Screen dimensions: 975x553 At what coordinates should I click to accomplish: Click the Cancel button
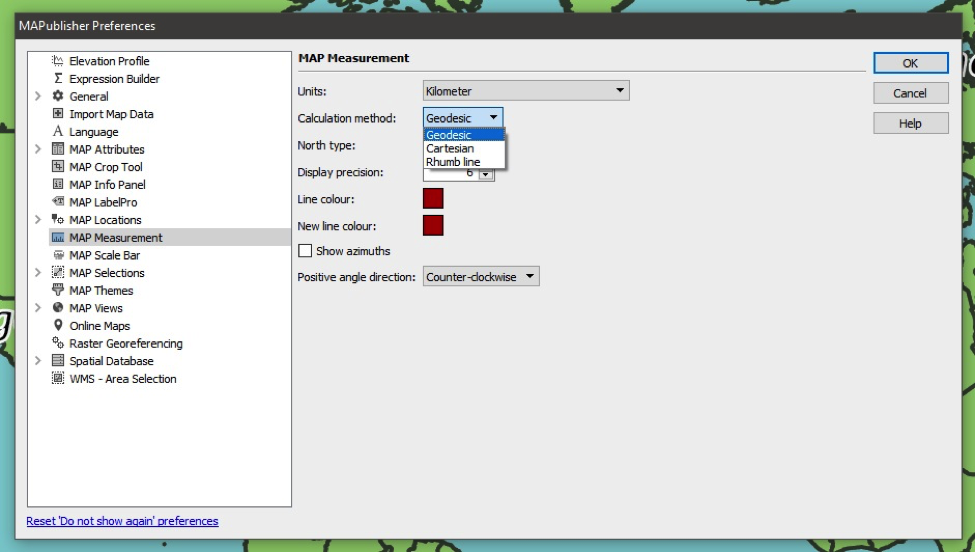[x=910, y=93]
